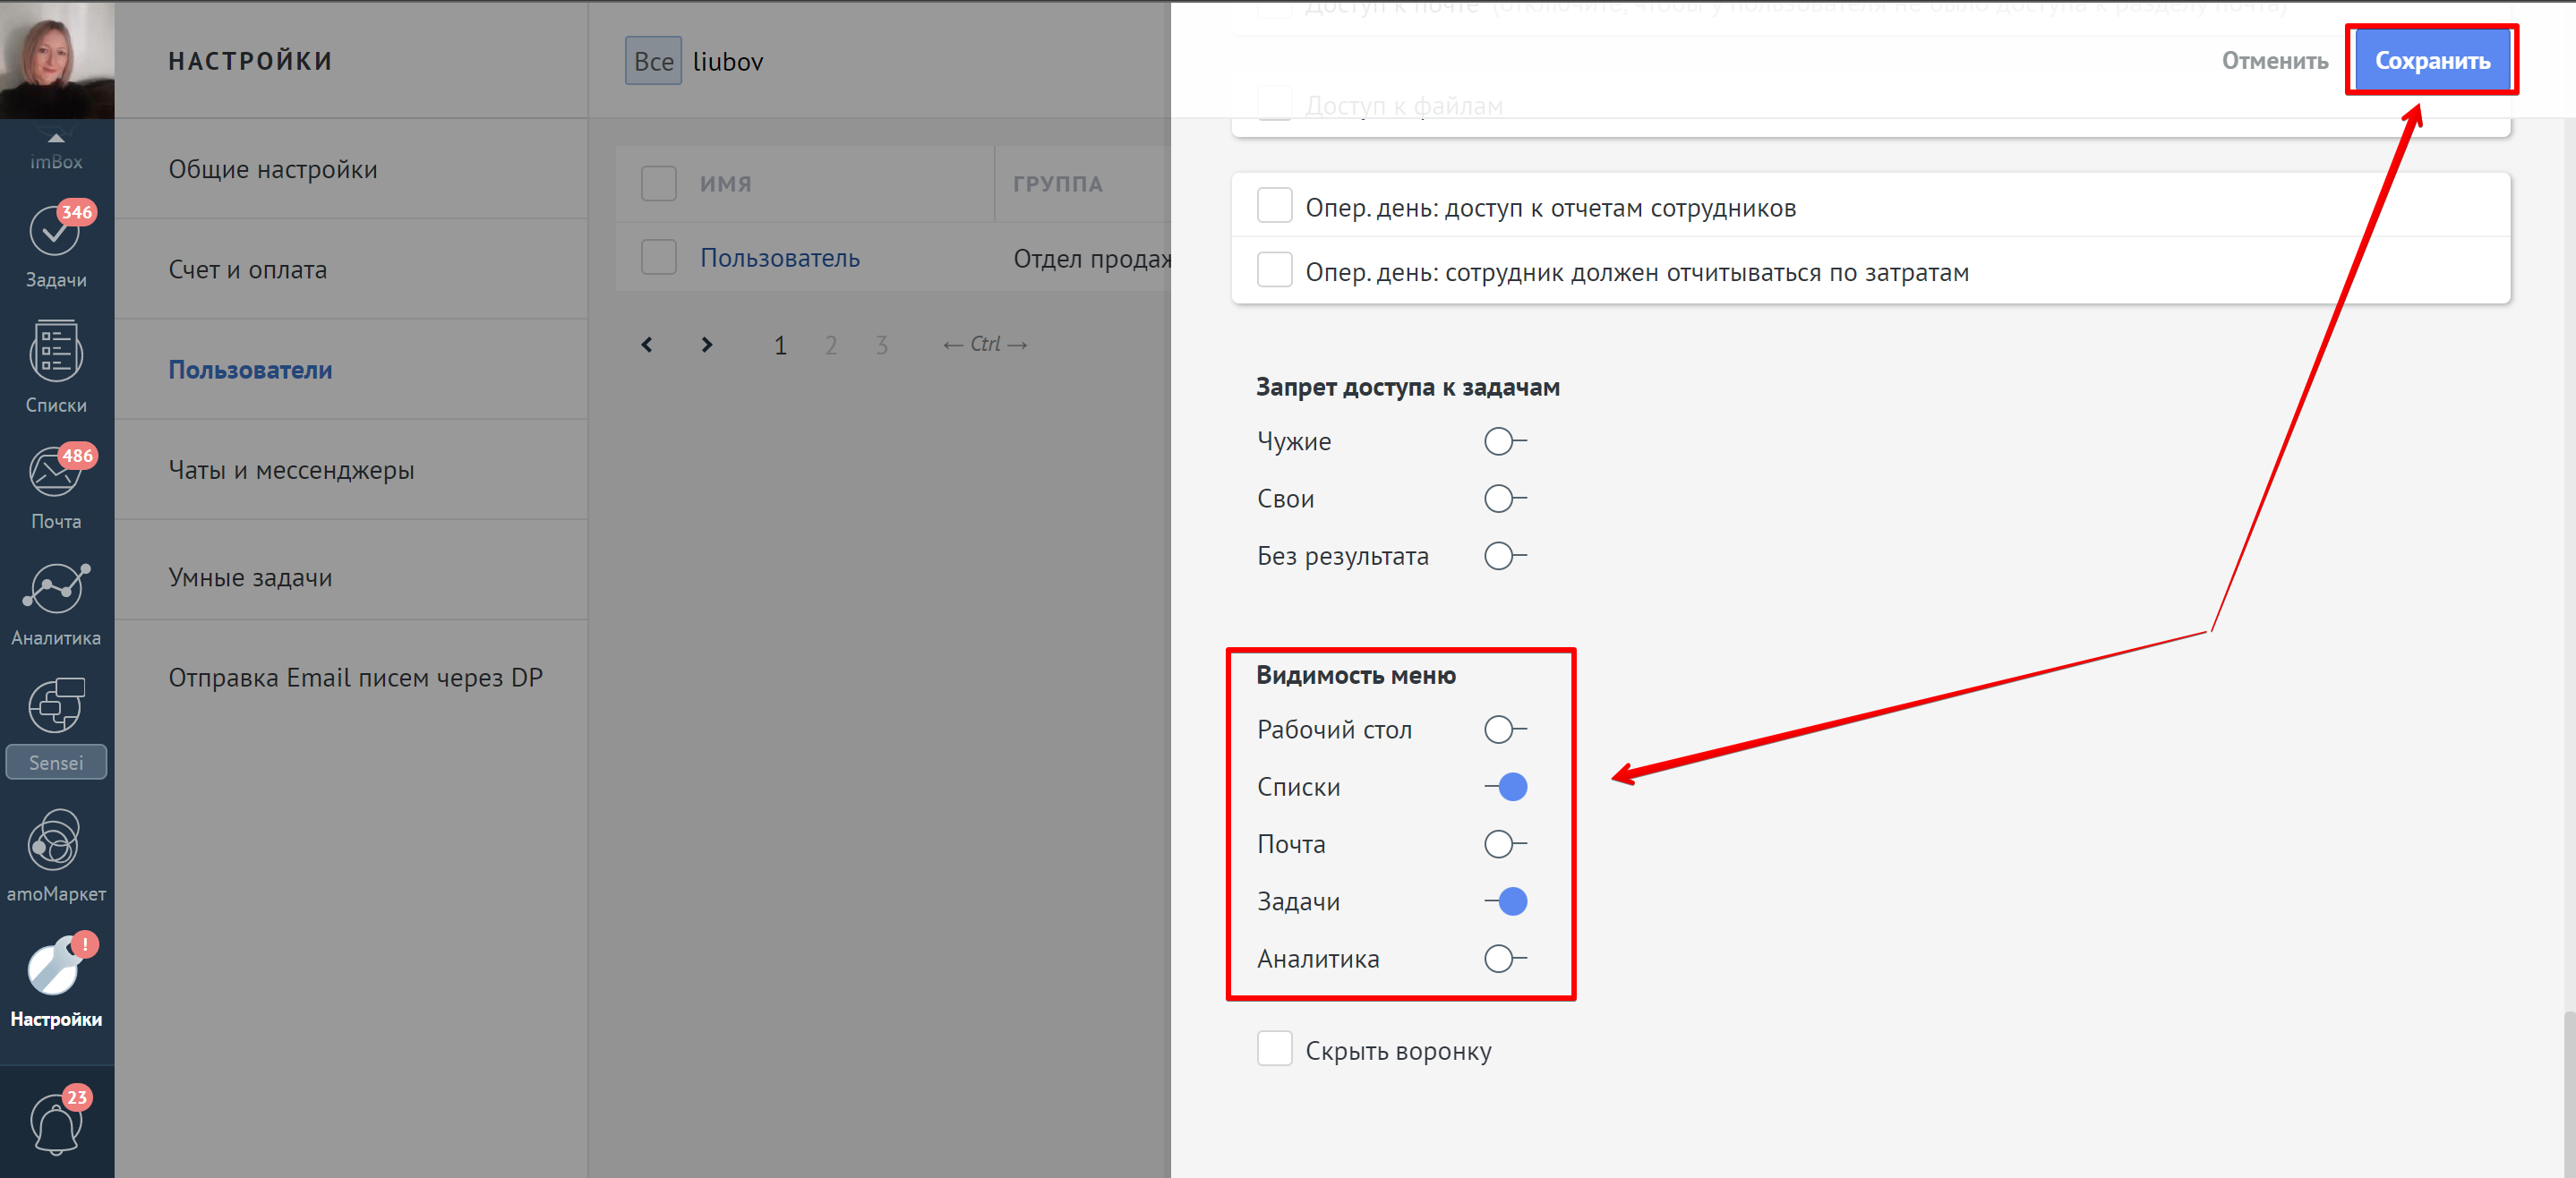Tick the select-all checkbox by ИМЯ

pyautogui.click(x=658, y=183)
